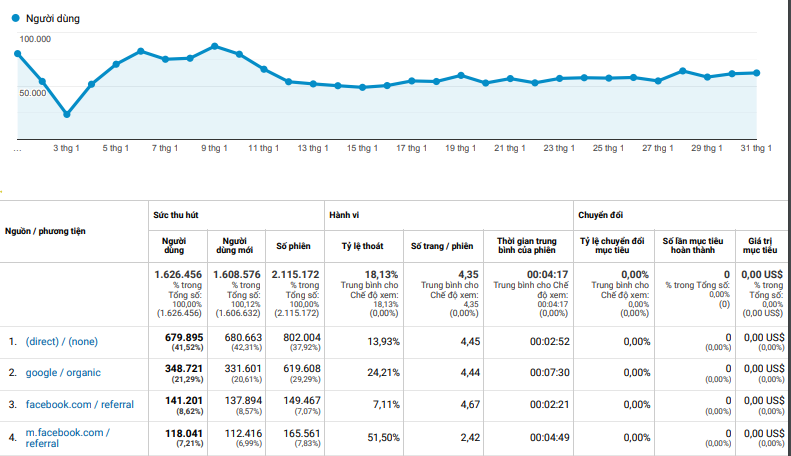Image resolution: width=791 pixels, height=456 pixels.
Task: Sort by Số phiên column header
Action: point(293,246)
